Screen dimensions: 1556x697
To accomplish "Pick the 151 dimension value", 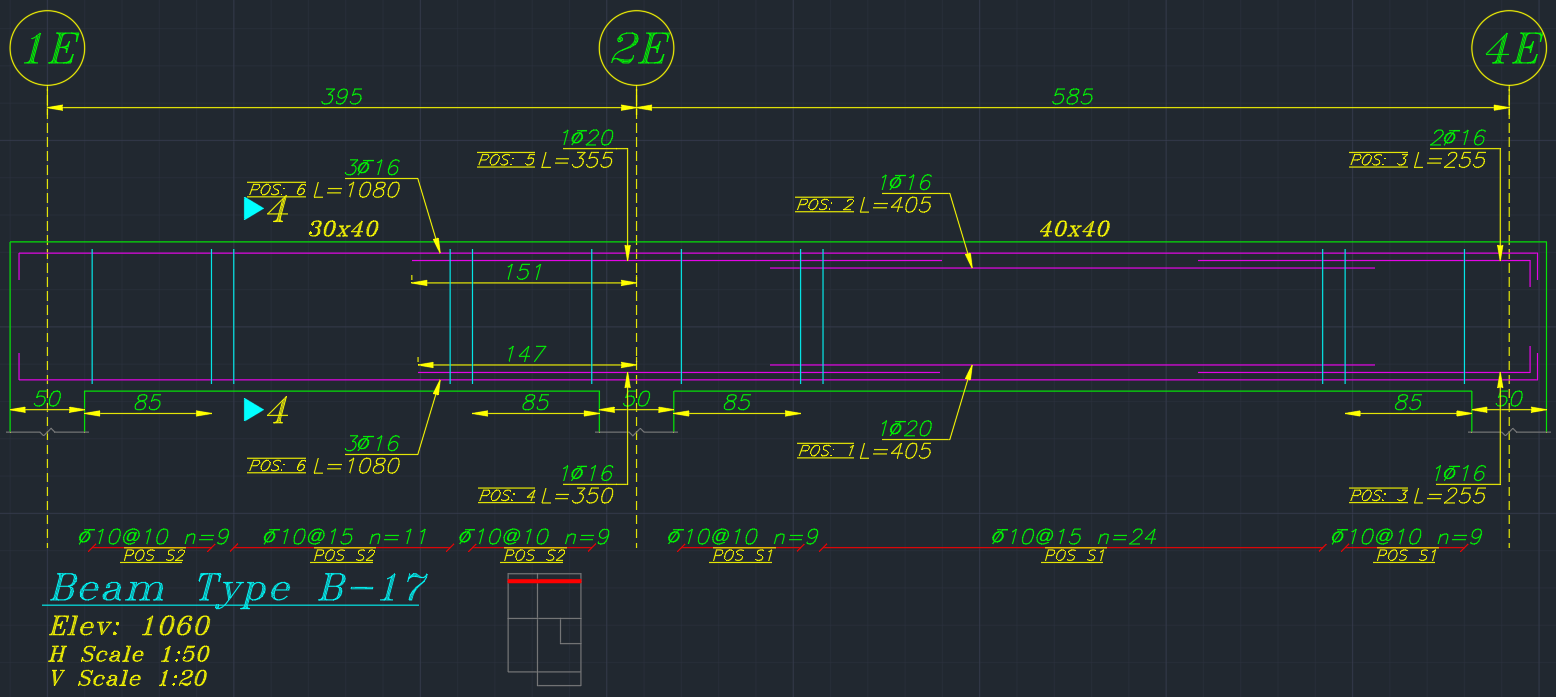I will coord(524,272).
